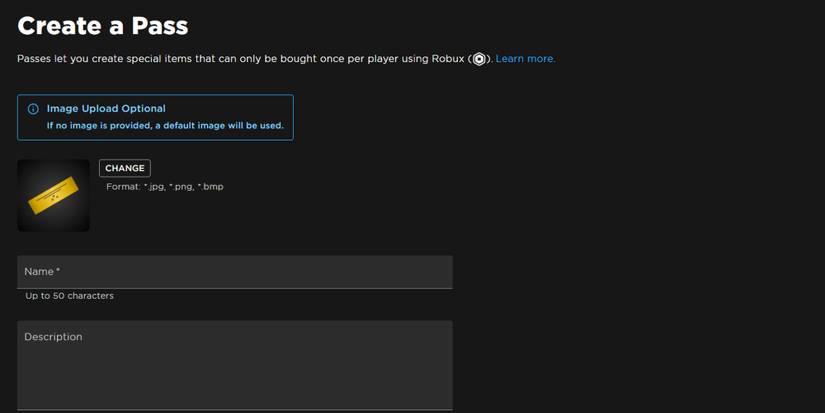
Task: Click the default image notice text
Action: point(165,126)
